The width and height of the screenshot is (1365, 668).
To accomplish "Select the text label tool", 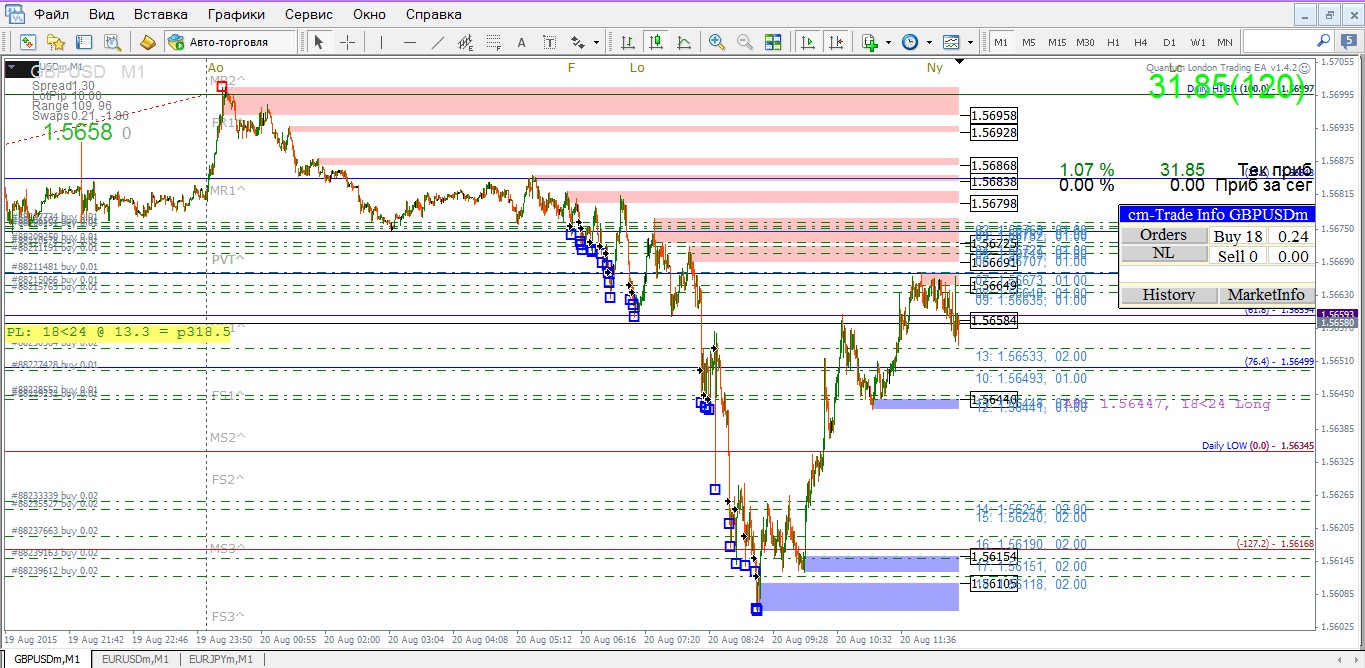I will (x=549, y=42).
